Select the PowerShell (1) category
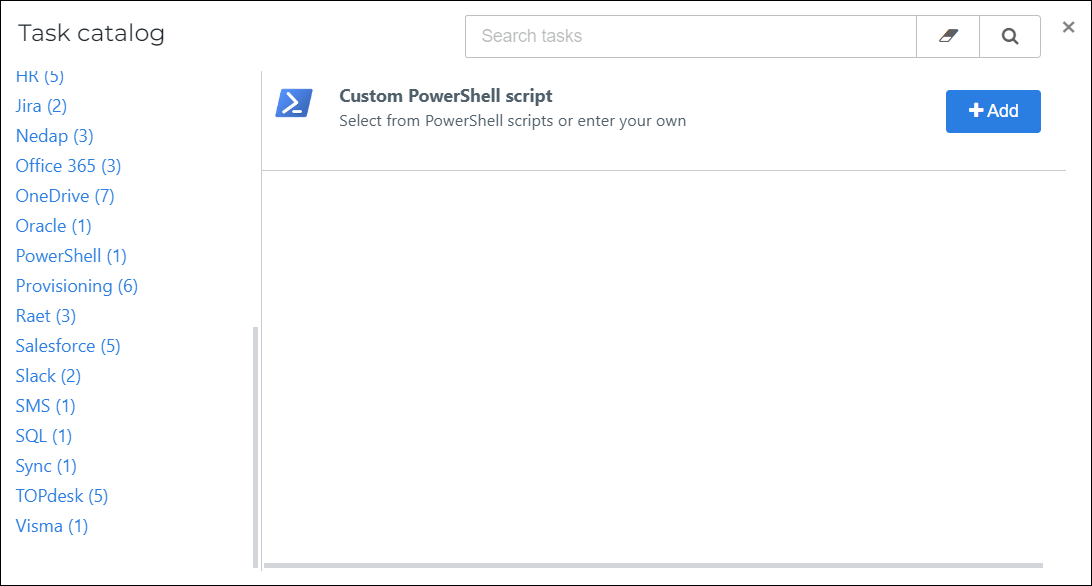Screen dimensions: 1092x586 click(x=71, y=256)
